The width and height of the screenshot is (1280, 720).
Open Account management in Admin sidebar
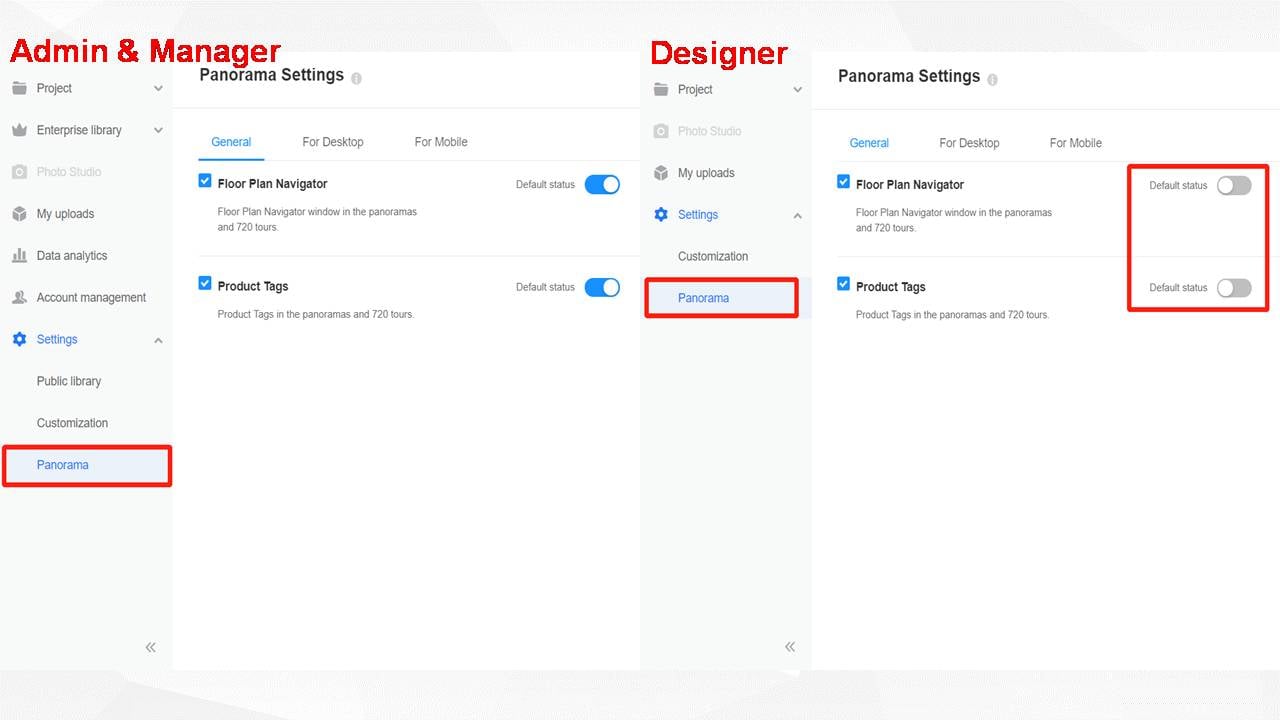coord(91,298)
